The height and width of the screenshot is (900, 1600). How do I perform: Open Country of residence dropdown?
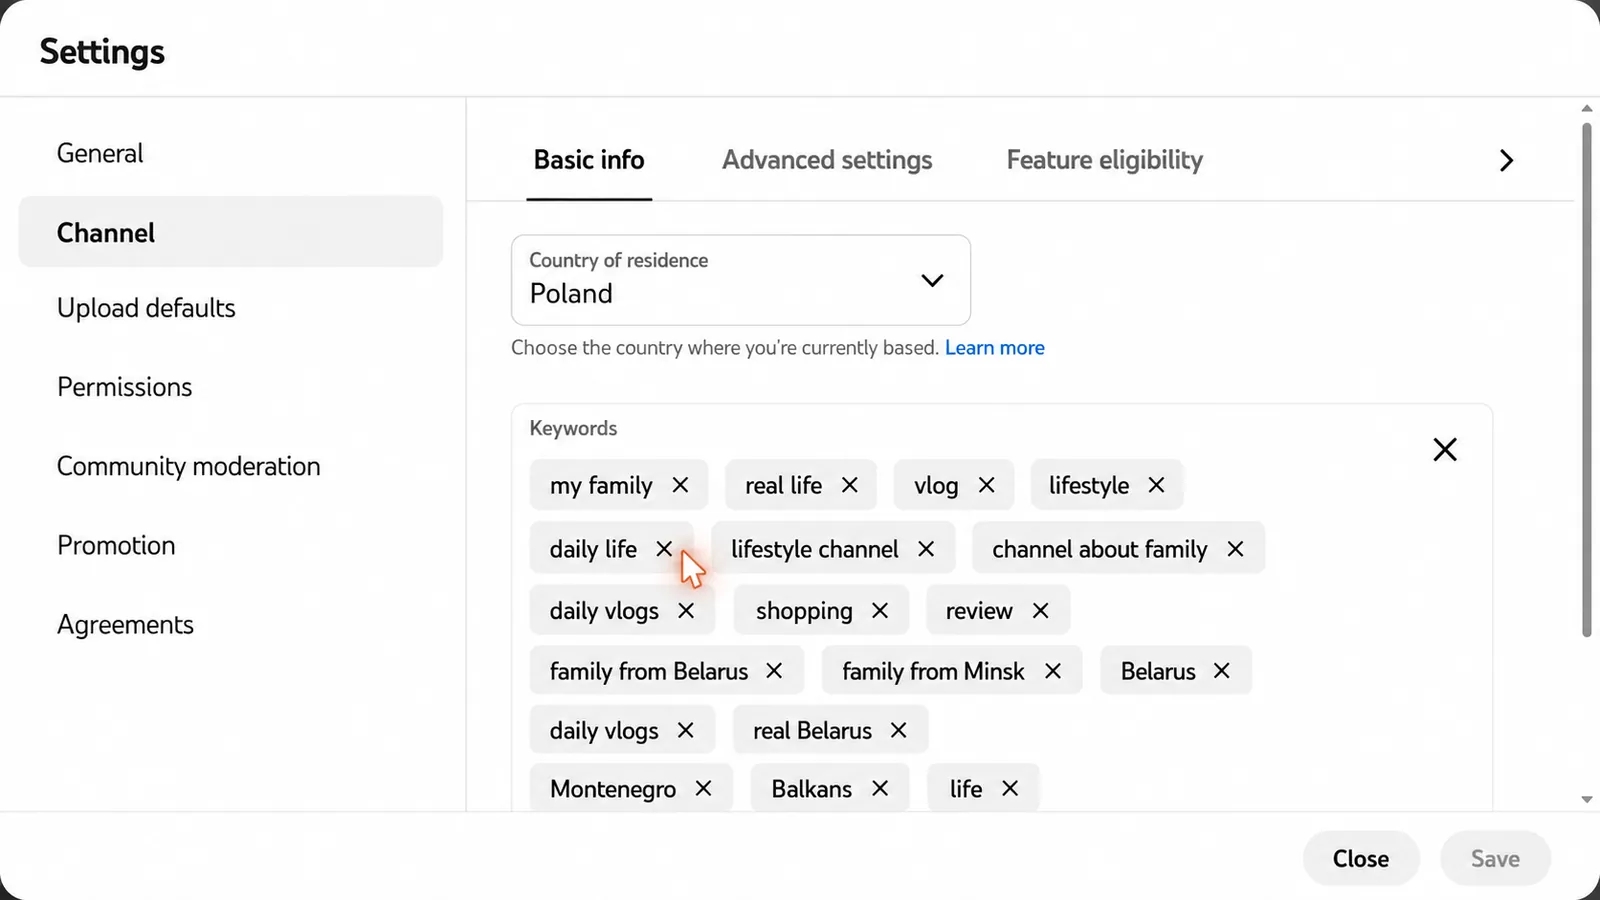(x=740, y=280)
